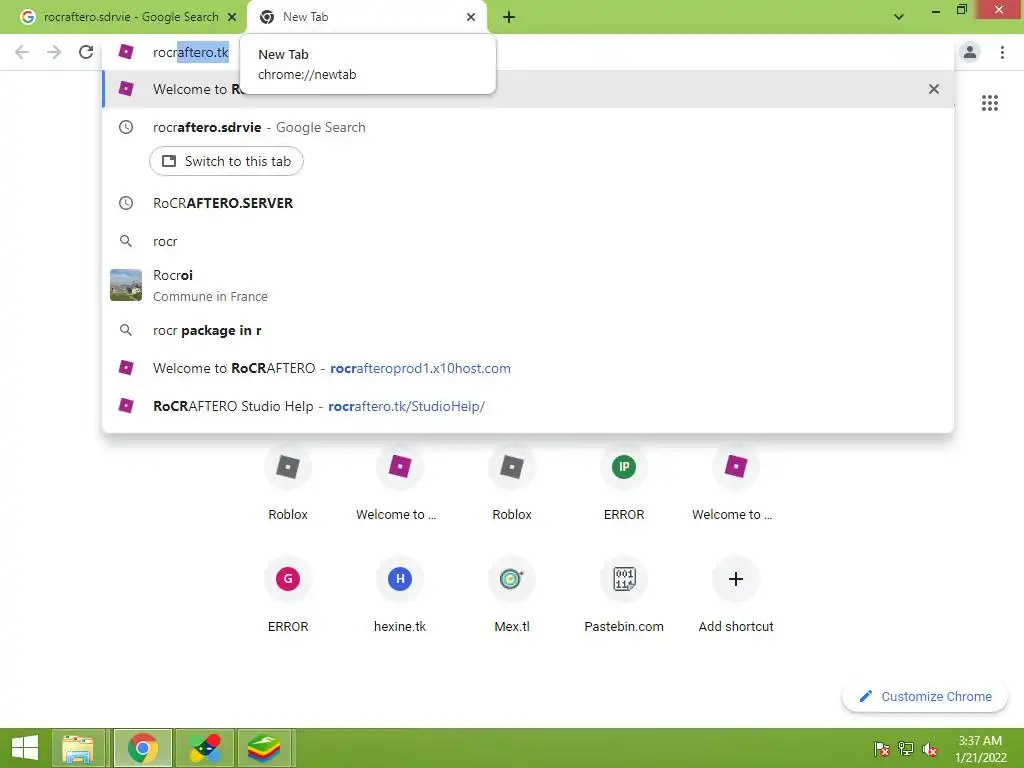The width and height of the screenshot is (1024, 768).
Task: Open the Welcome to shortcut above Add shortcut
Action: click(735, 483)
